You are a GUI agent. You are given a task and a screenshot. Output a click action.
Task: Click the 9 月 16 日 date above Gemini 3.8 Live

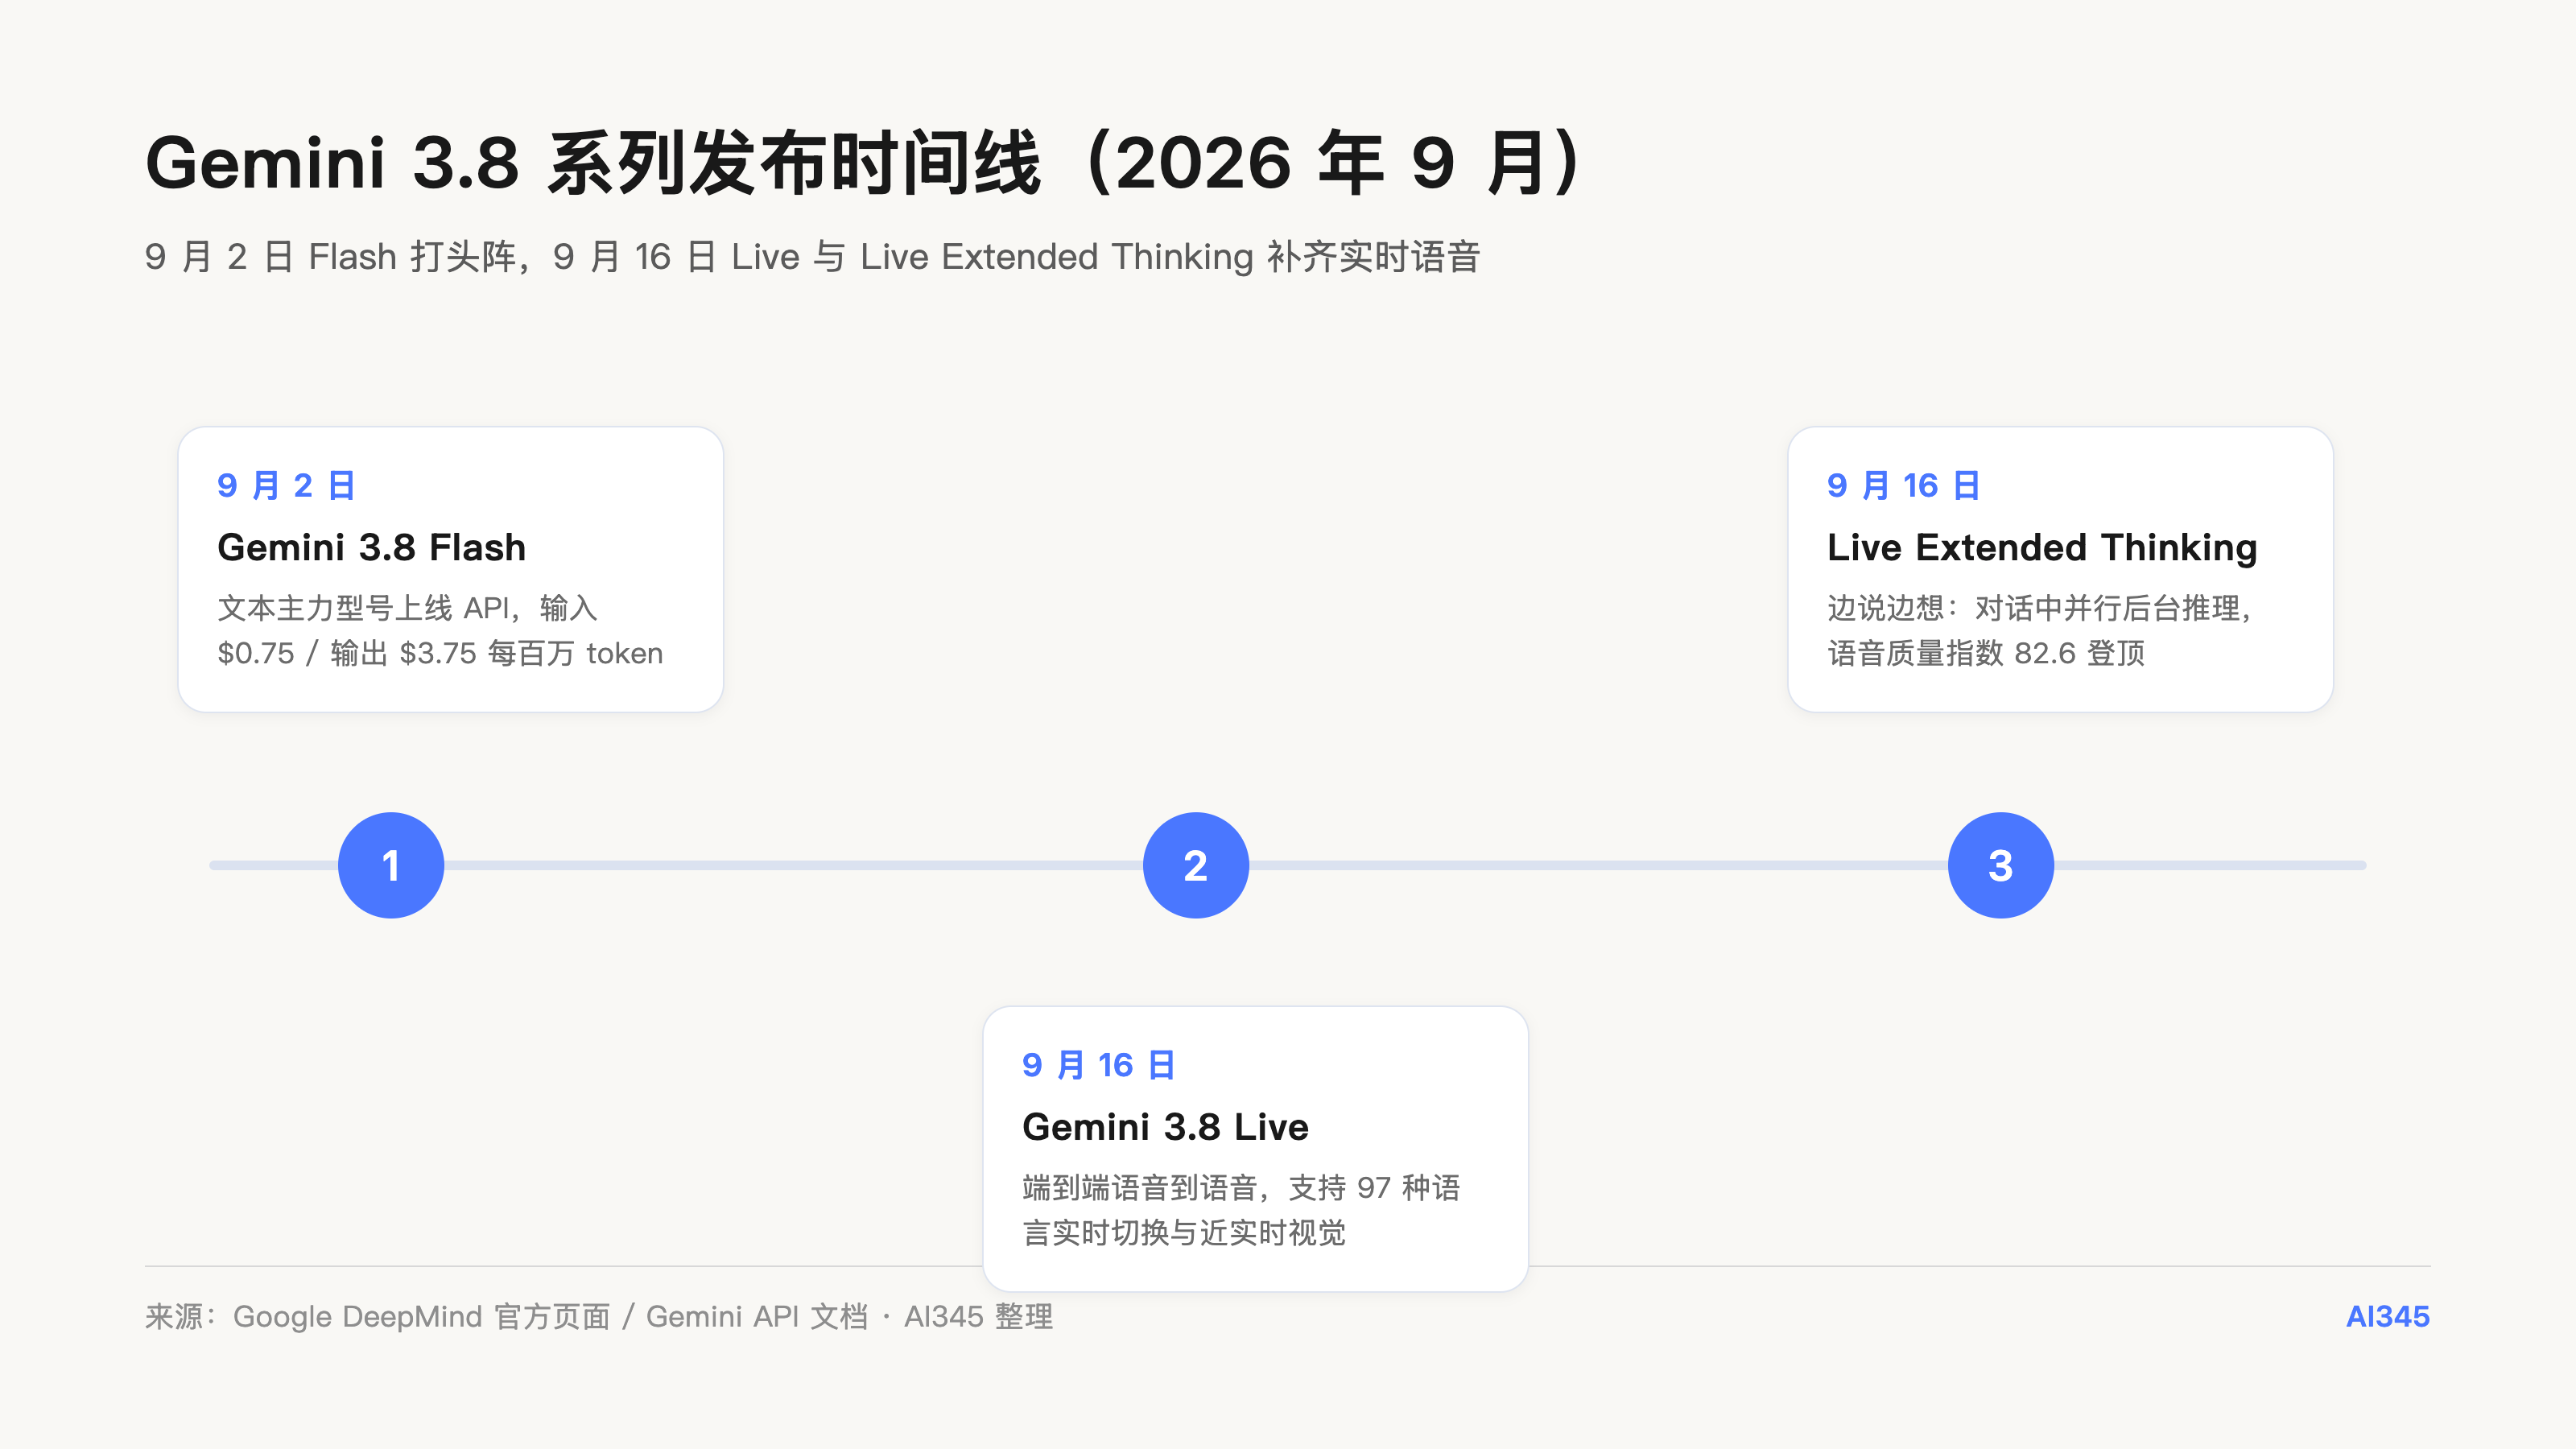[1099, 1065]
